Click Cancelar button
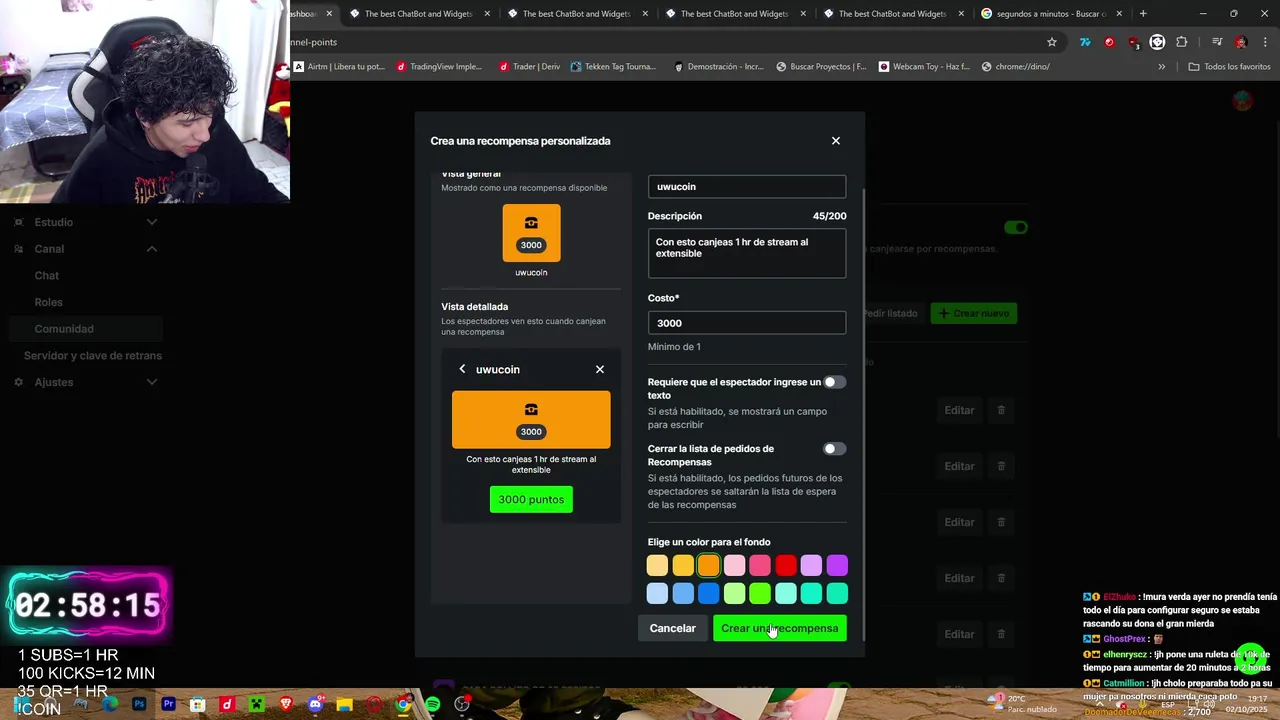This screenshot has width=1280, height=720. click(x=672, y=628)
